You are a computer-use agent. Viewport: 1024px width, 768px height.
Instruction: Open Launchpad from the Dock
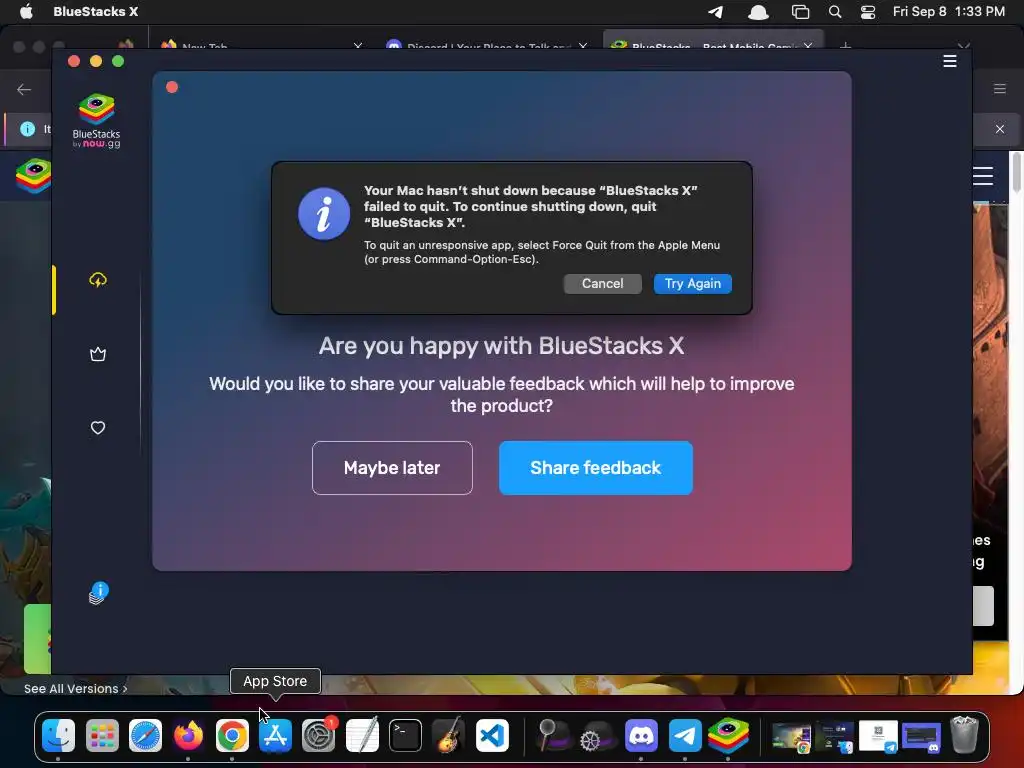[102, 735]
